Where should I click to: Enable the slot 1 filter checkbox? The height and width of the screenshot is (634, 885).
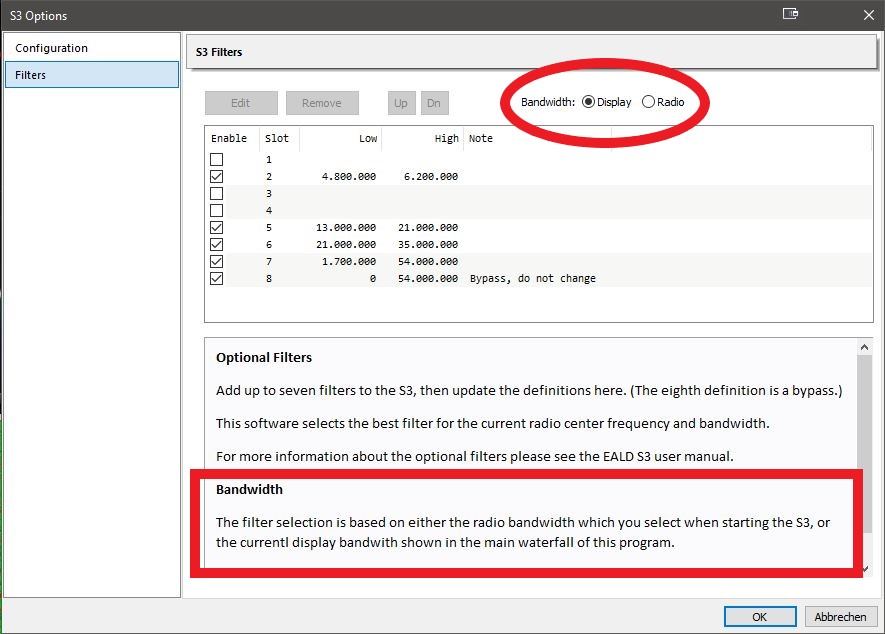click(x=217, y=160)
